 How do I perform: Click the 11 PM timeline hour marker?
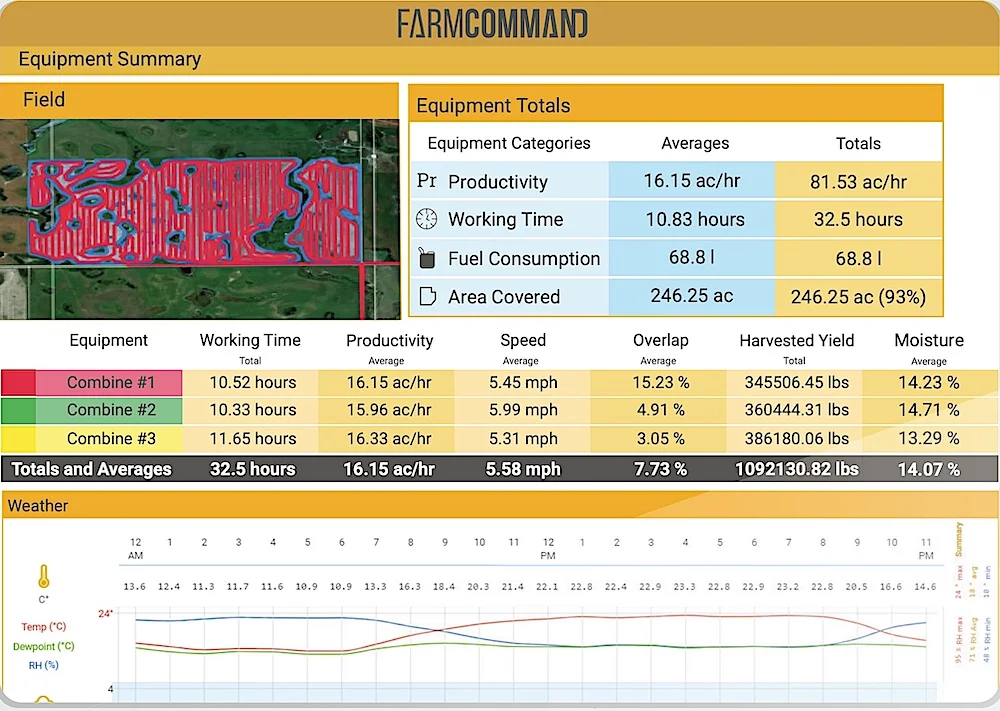926,548
